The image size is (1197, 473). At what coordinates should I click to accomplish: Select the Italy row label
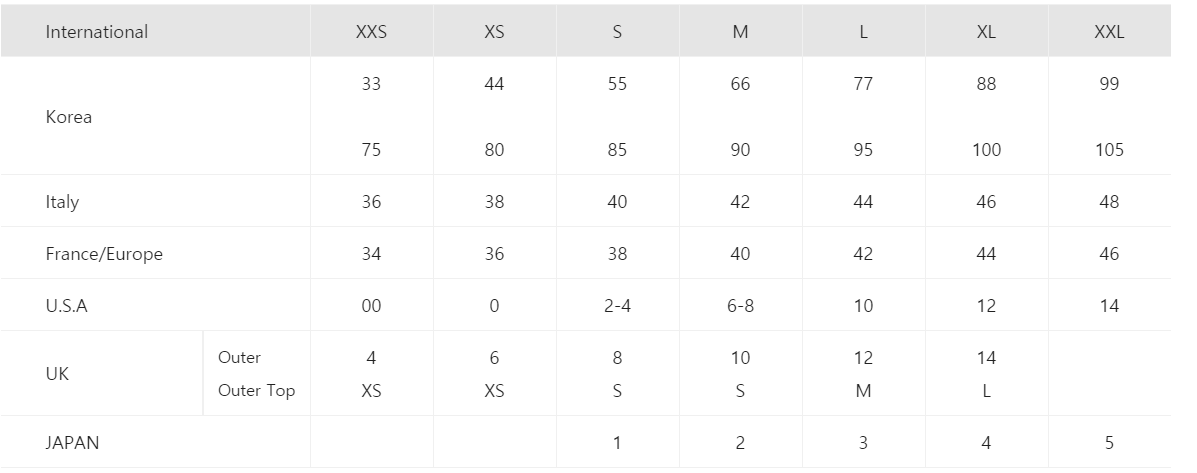(x=62, y=202)
